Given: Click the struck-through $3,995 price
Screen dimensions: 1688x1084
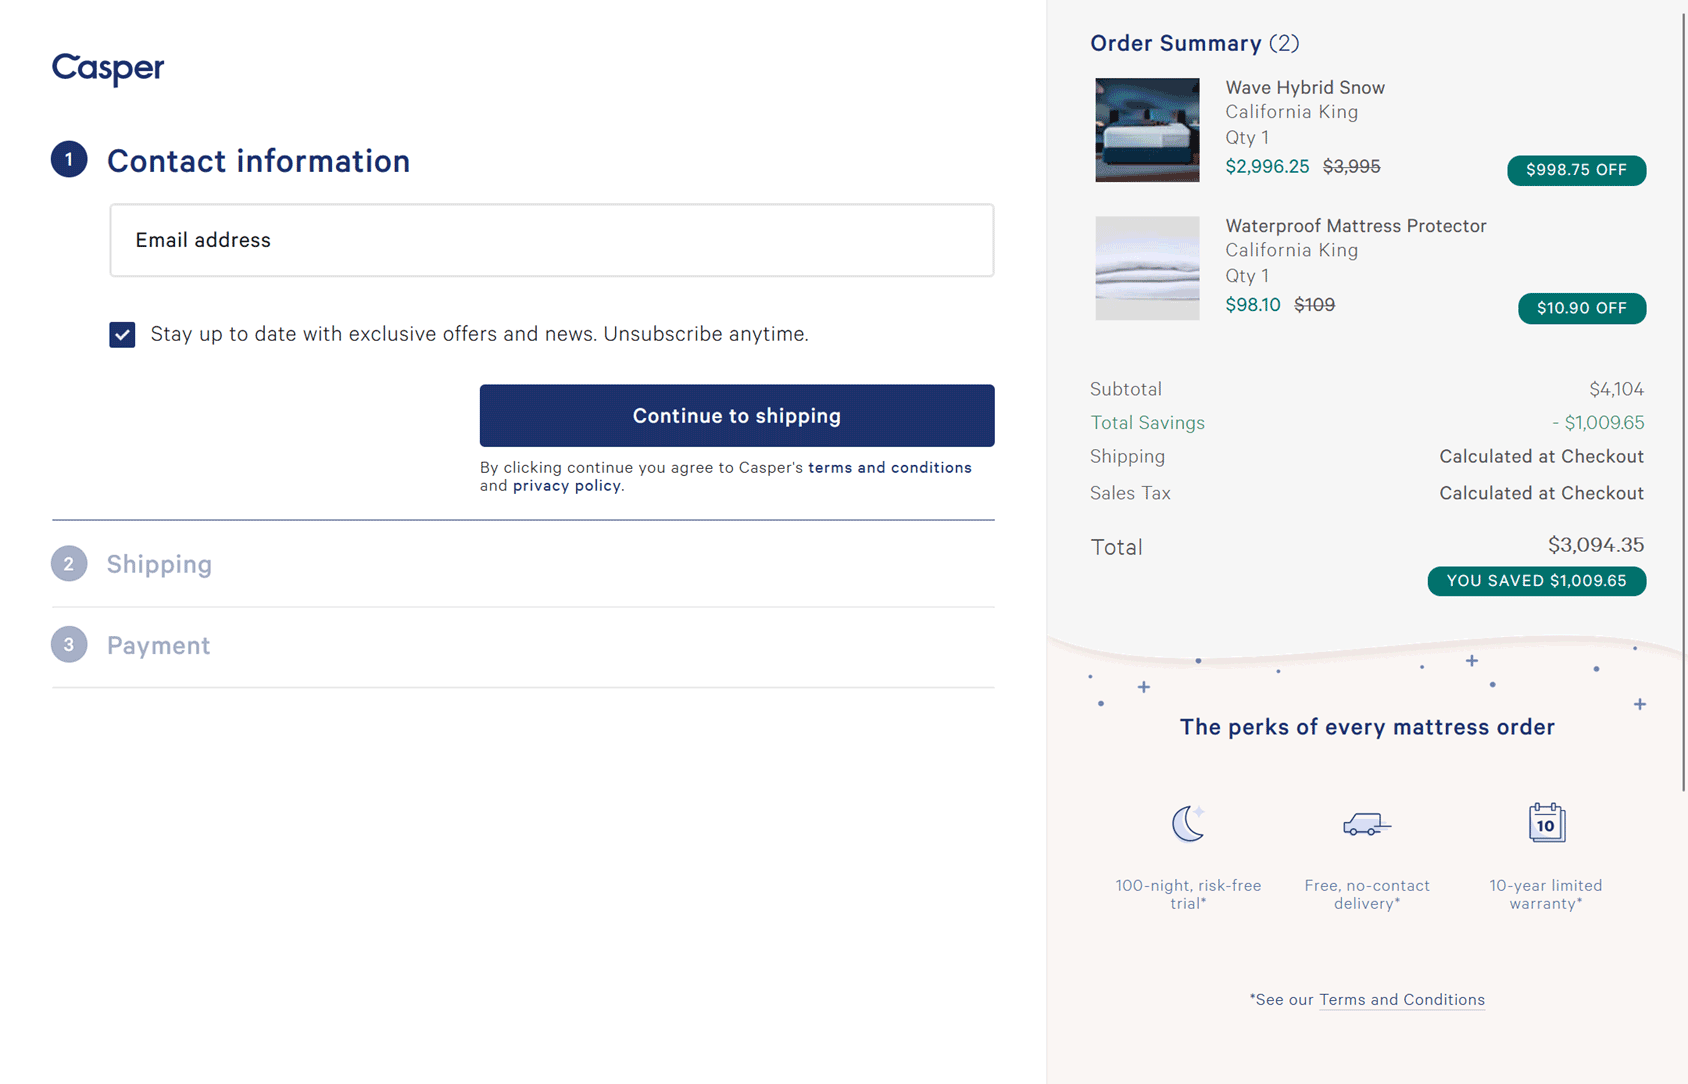Looking at the screenshot, I should coord(1351,167).
